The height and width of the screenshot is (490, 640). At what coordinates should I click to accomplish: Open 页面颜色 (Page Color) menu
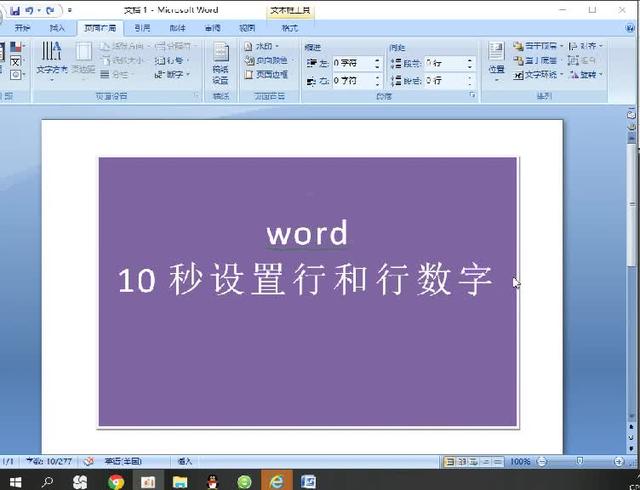pyautogui.click(x=269, y=60)
